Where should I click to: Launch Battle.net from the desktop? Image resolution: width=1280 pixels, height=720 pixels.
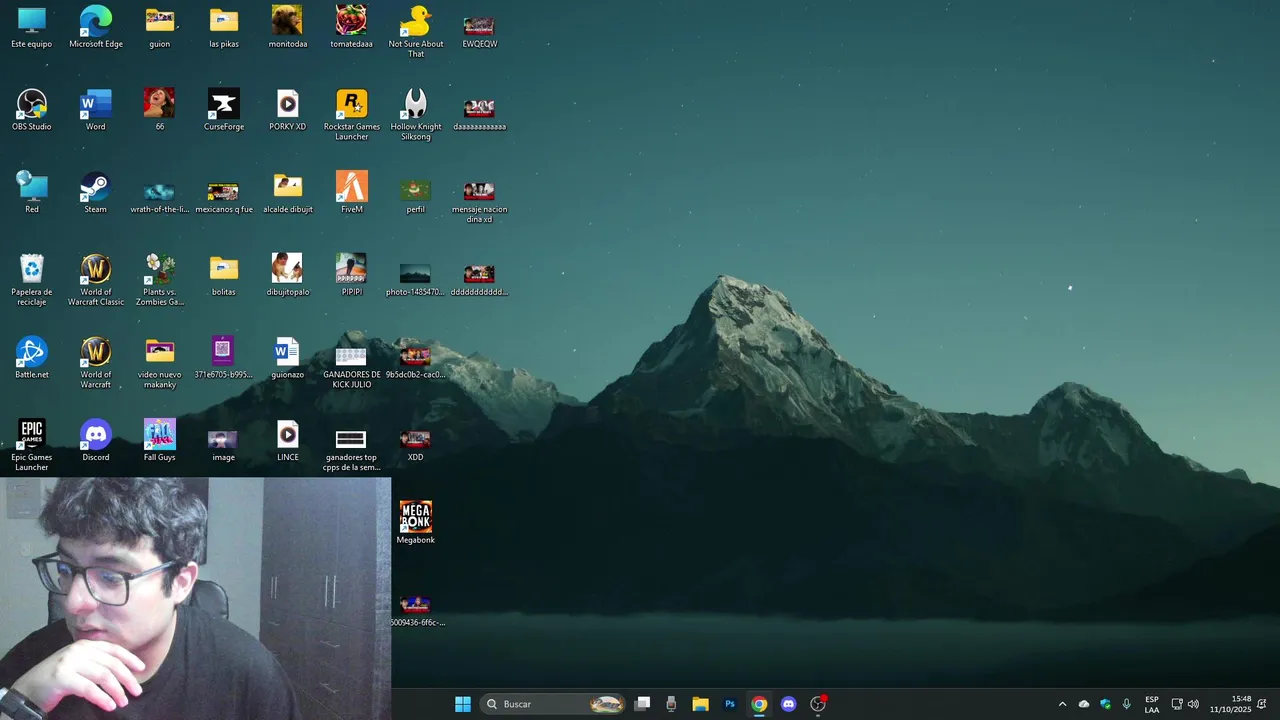(32, 358)
